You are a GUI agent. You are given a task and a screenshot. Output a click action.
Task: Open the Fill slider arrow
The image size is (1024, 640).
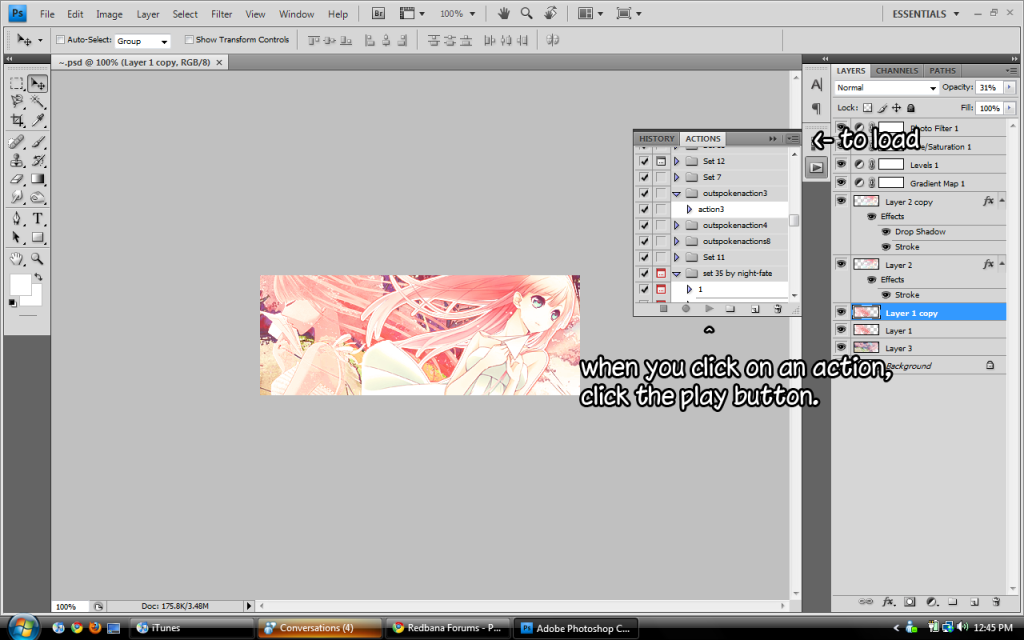1010,108
